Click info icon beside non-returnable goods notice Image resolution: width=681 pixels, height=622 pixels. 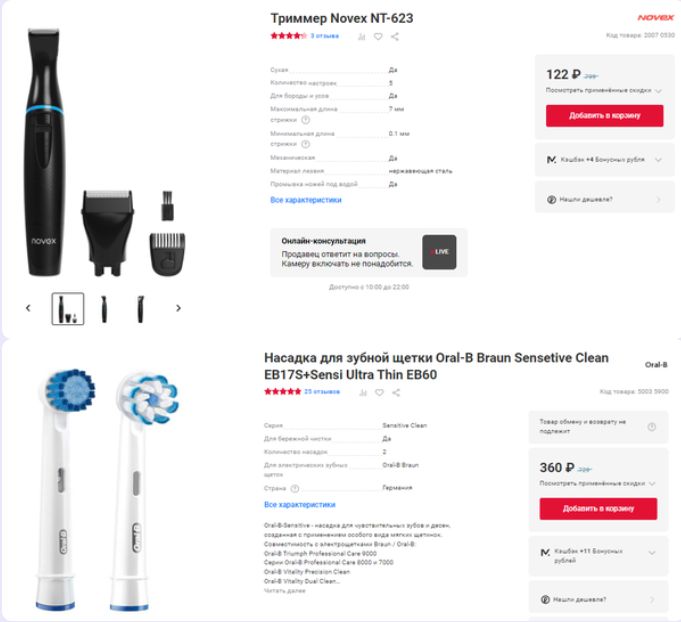(x=651, y=427)
